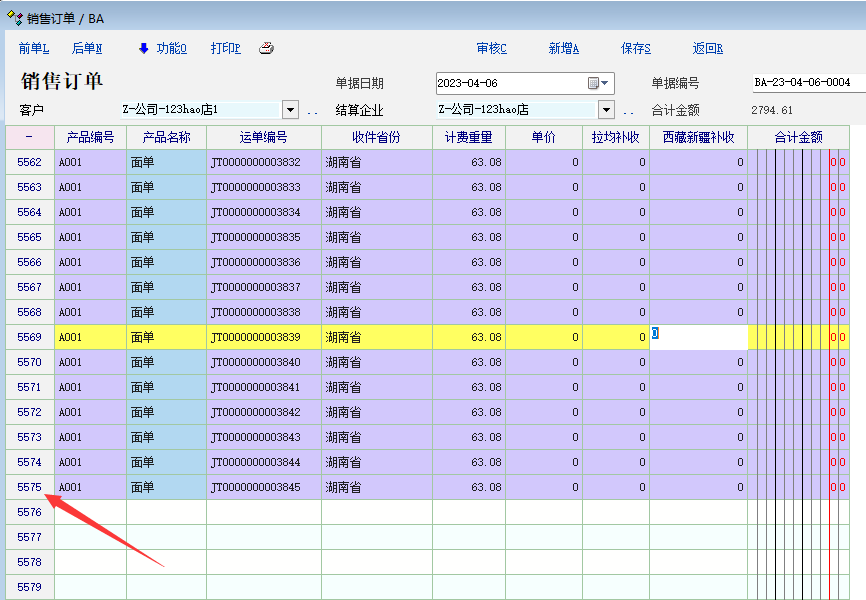Click the 运单编号 column header

tap(263, 137)
